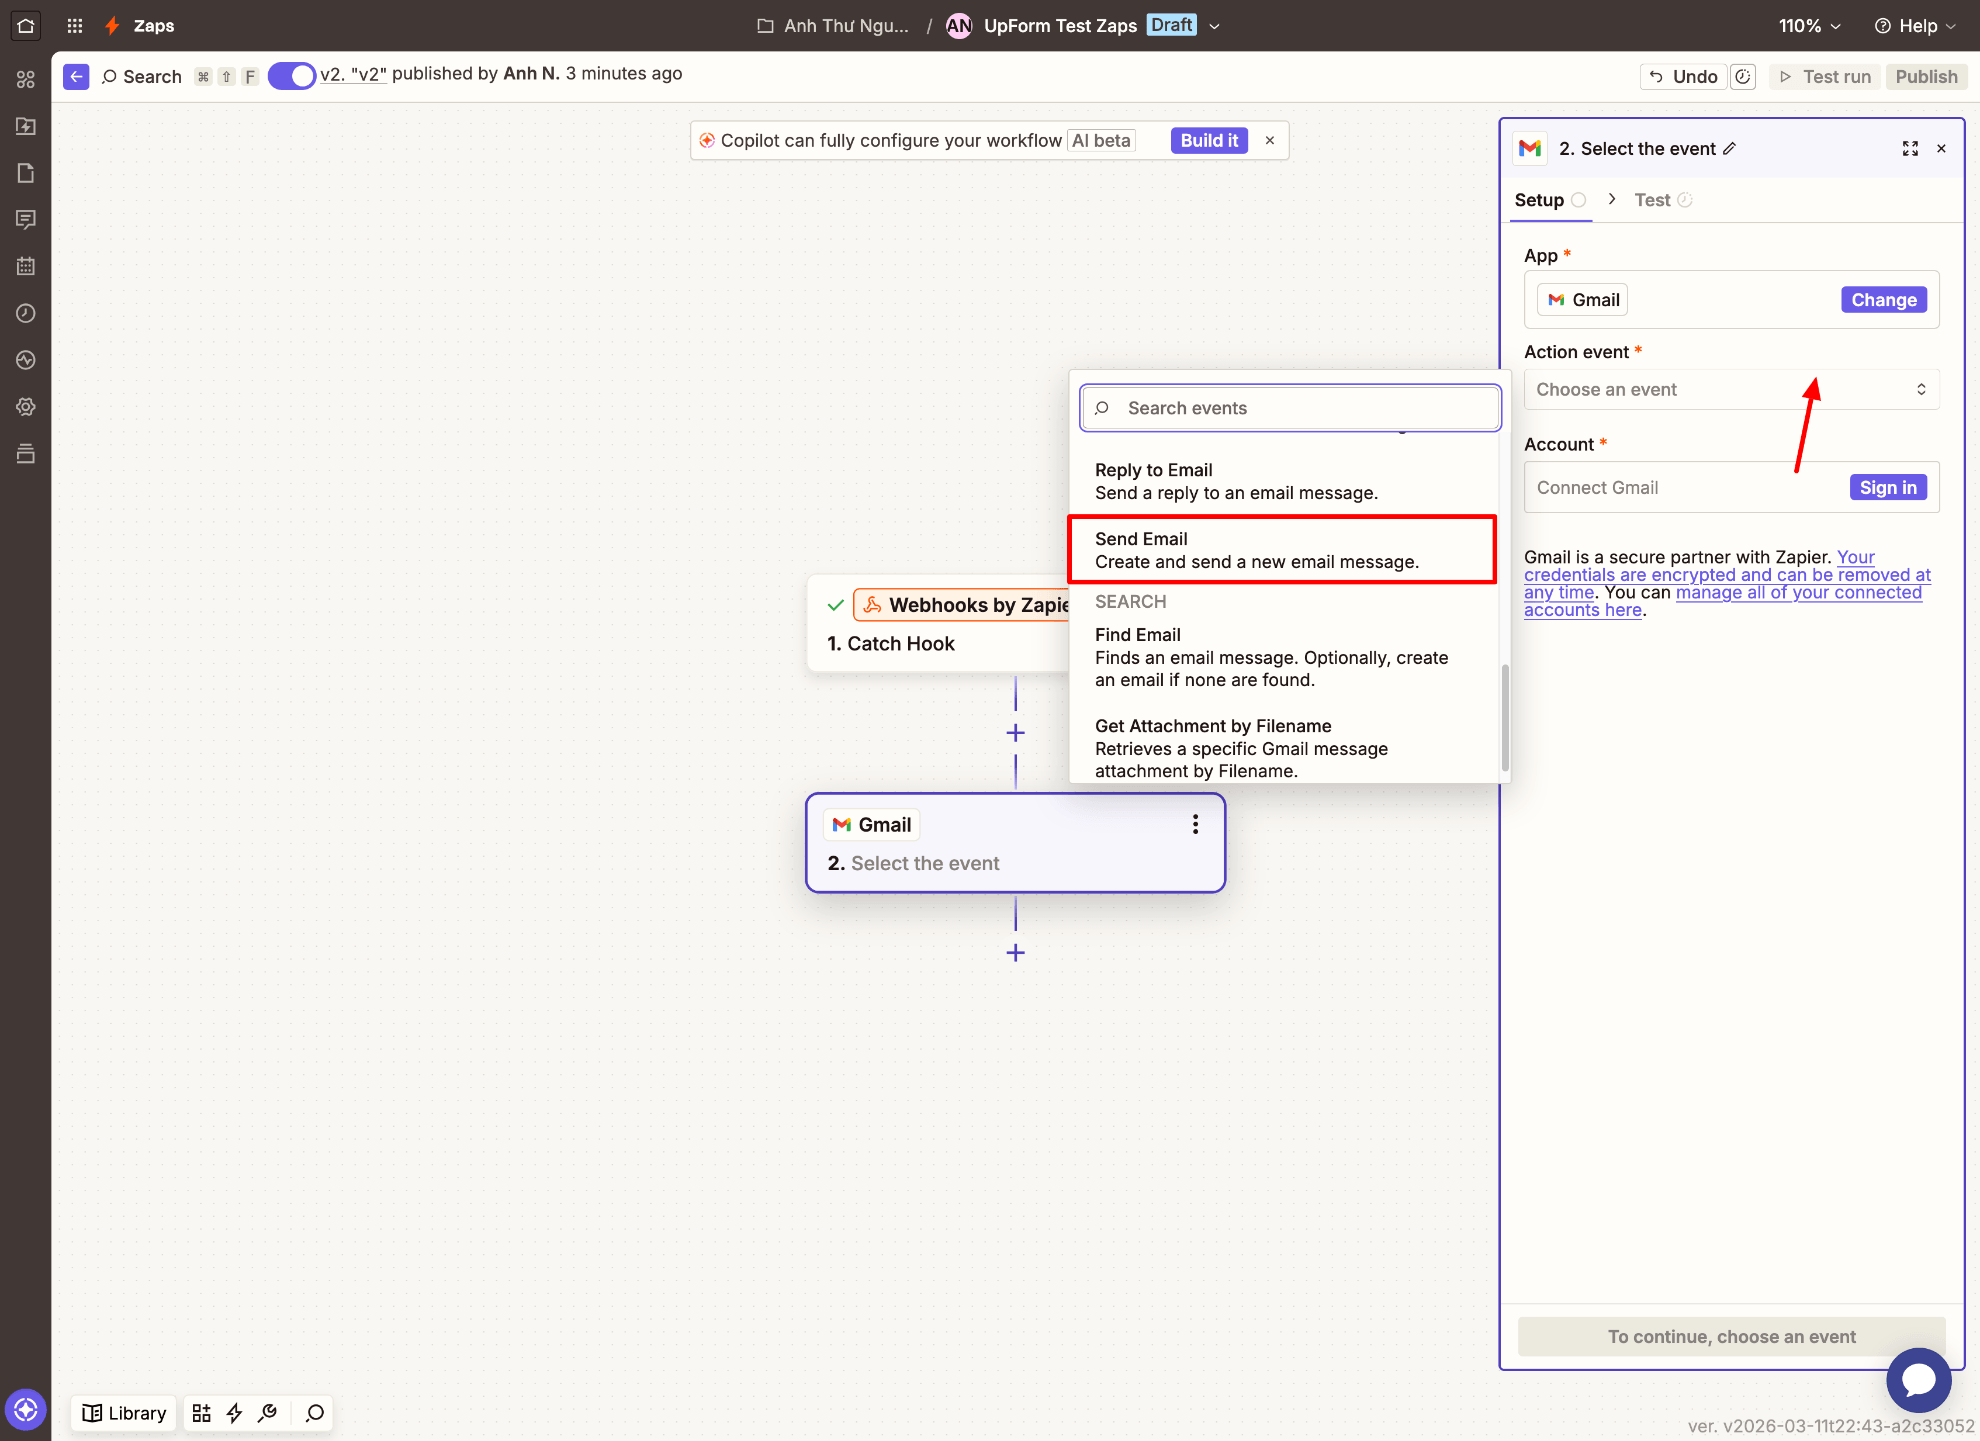Select Get Attachment by Filename event
The image size is (1980, 1441).
[x=1283, y=748]
